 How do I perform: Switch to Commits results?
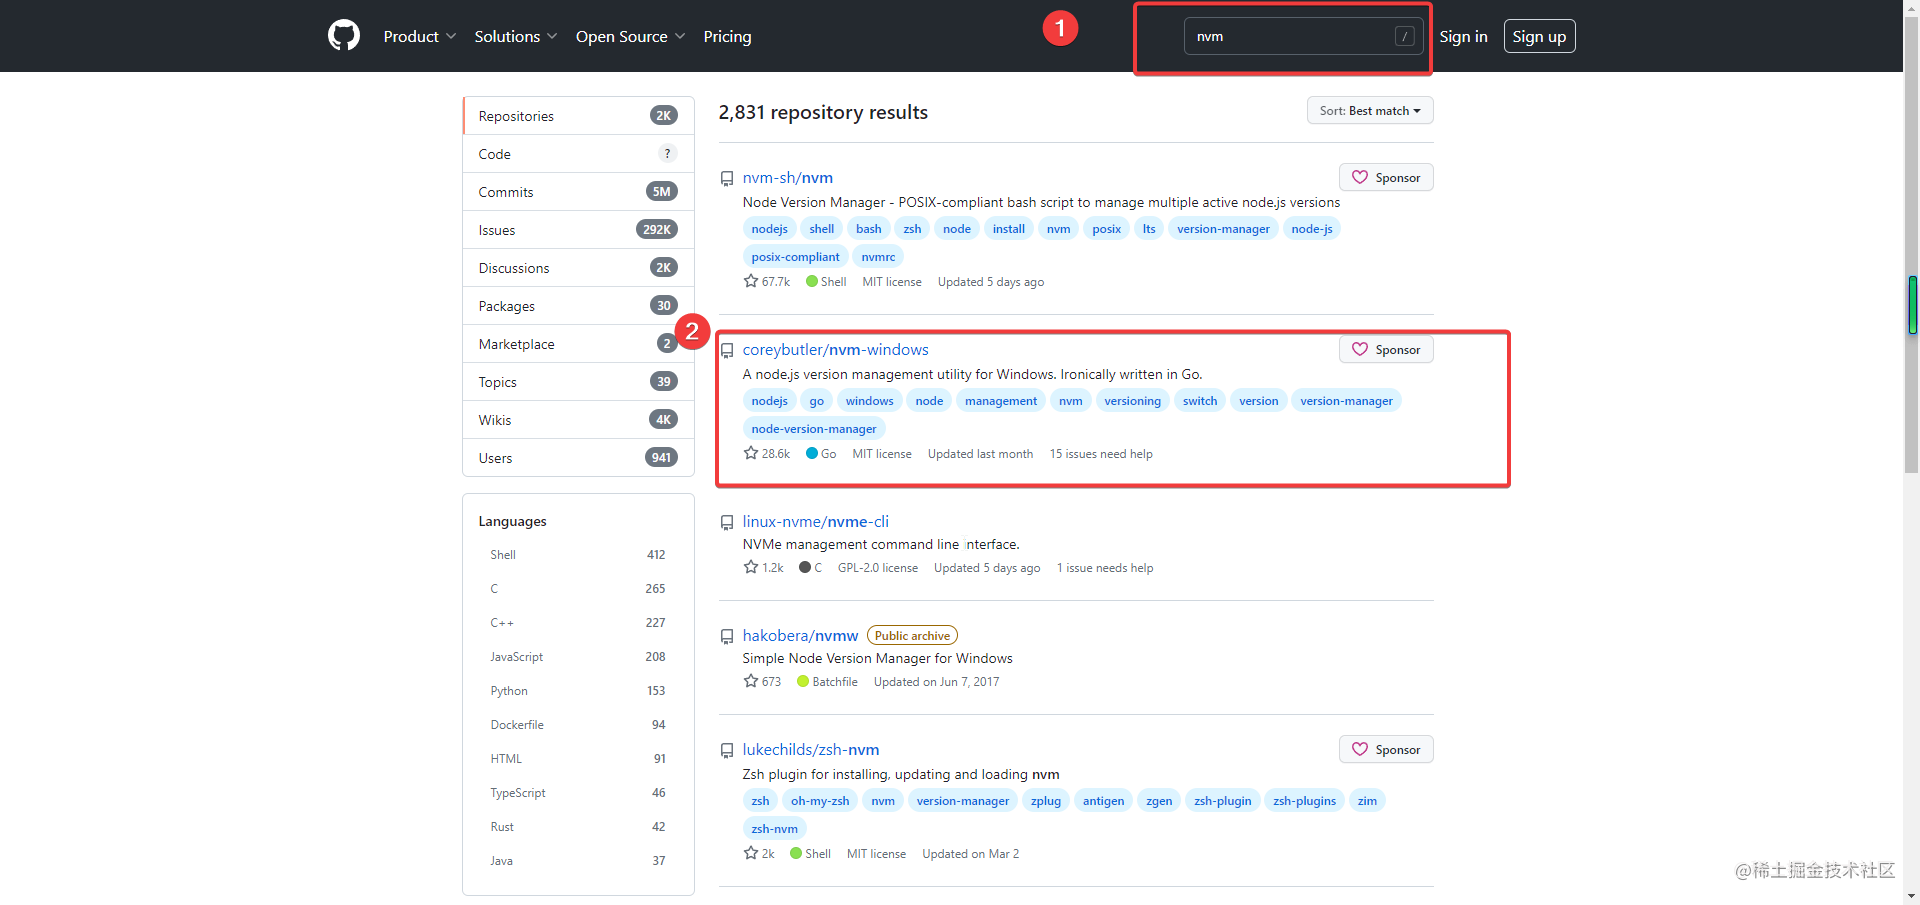coord(578,192)
